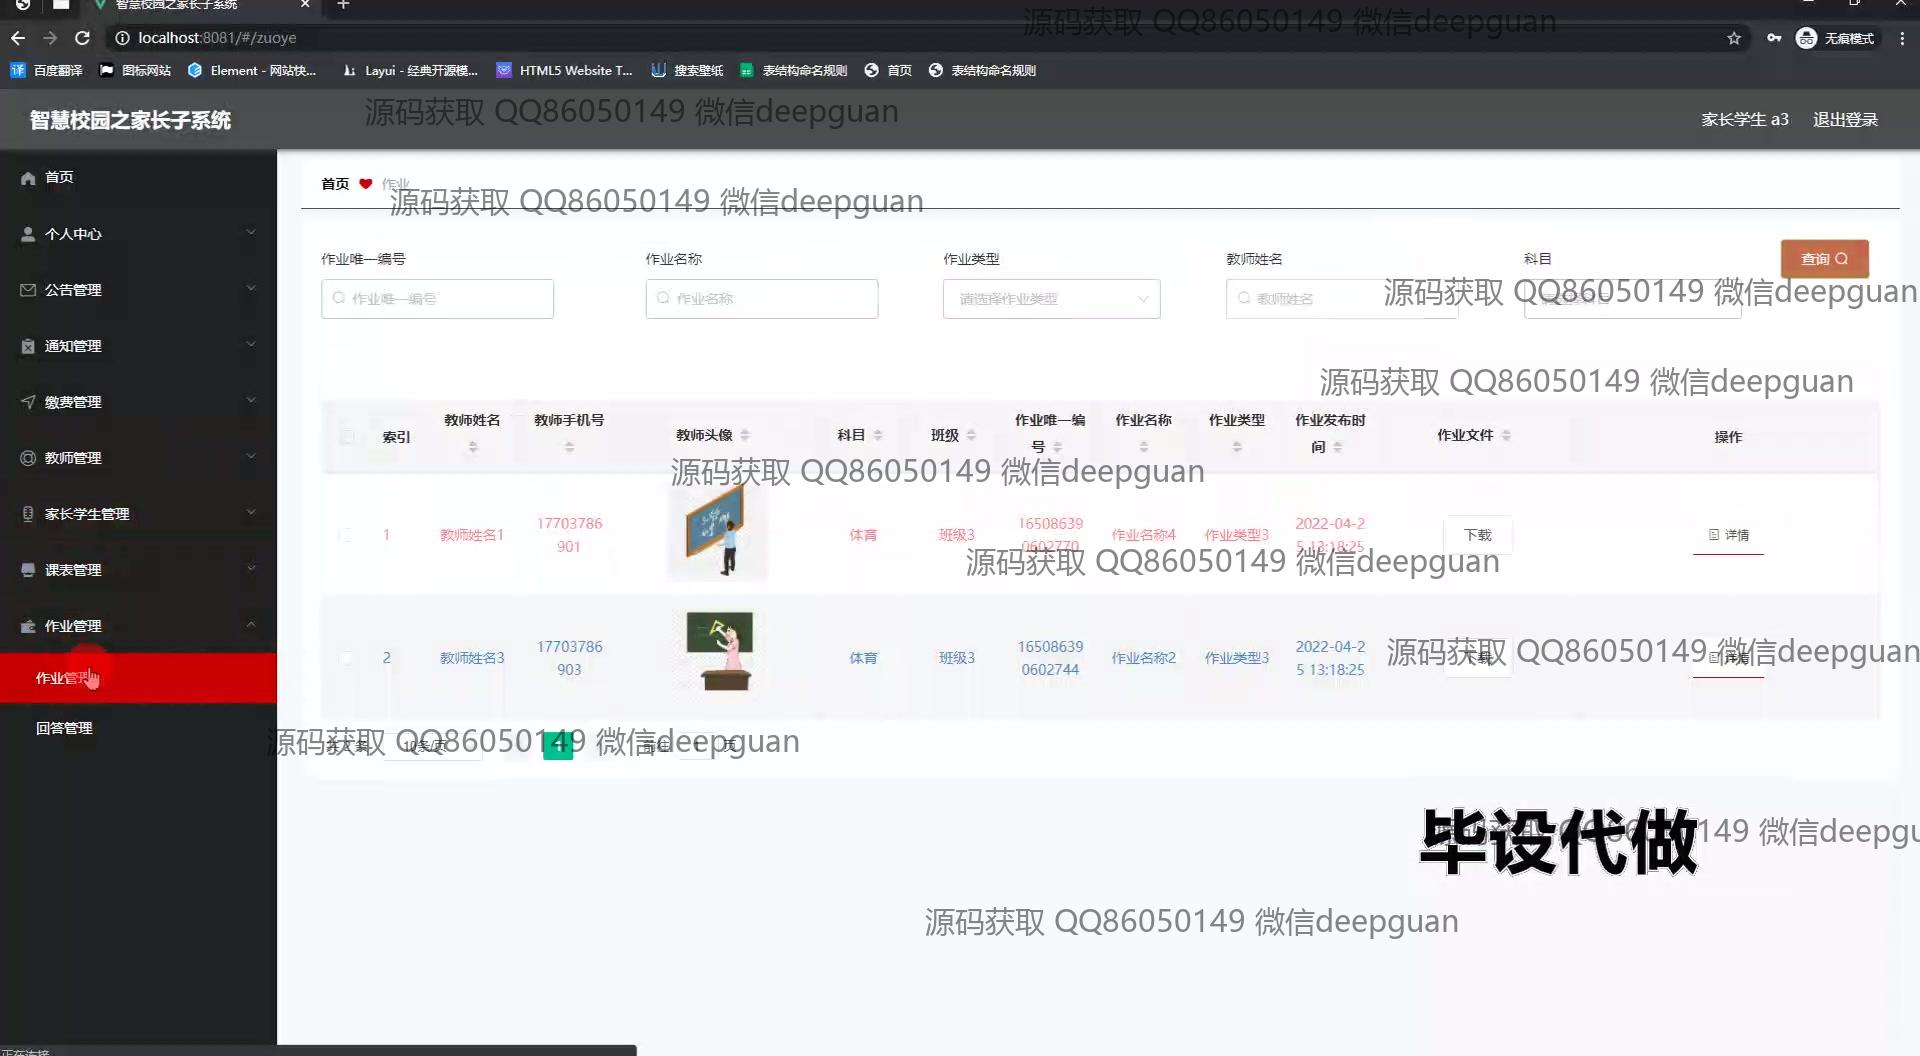Open 回答管理 submenu item
Screen dimensions: 1920x1056
click(x=64, y=728)
